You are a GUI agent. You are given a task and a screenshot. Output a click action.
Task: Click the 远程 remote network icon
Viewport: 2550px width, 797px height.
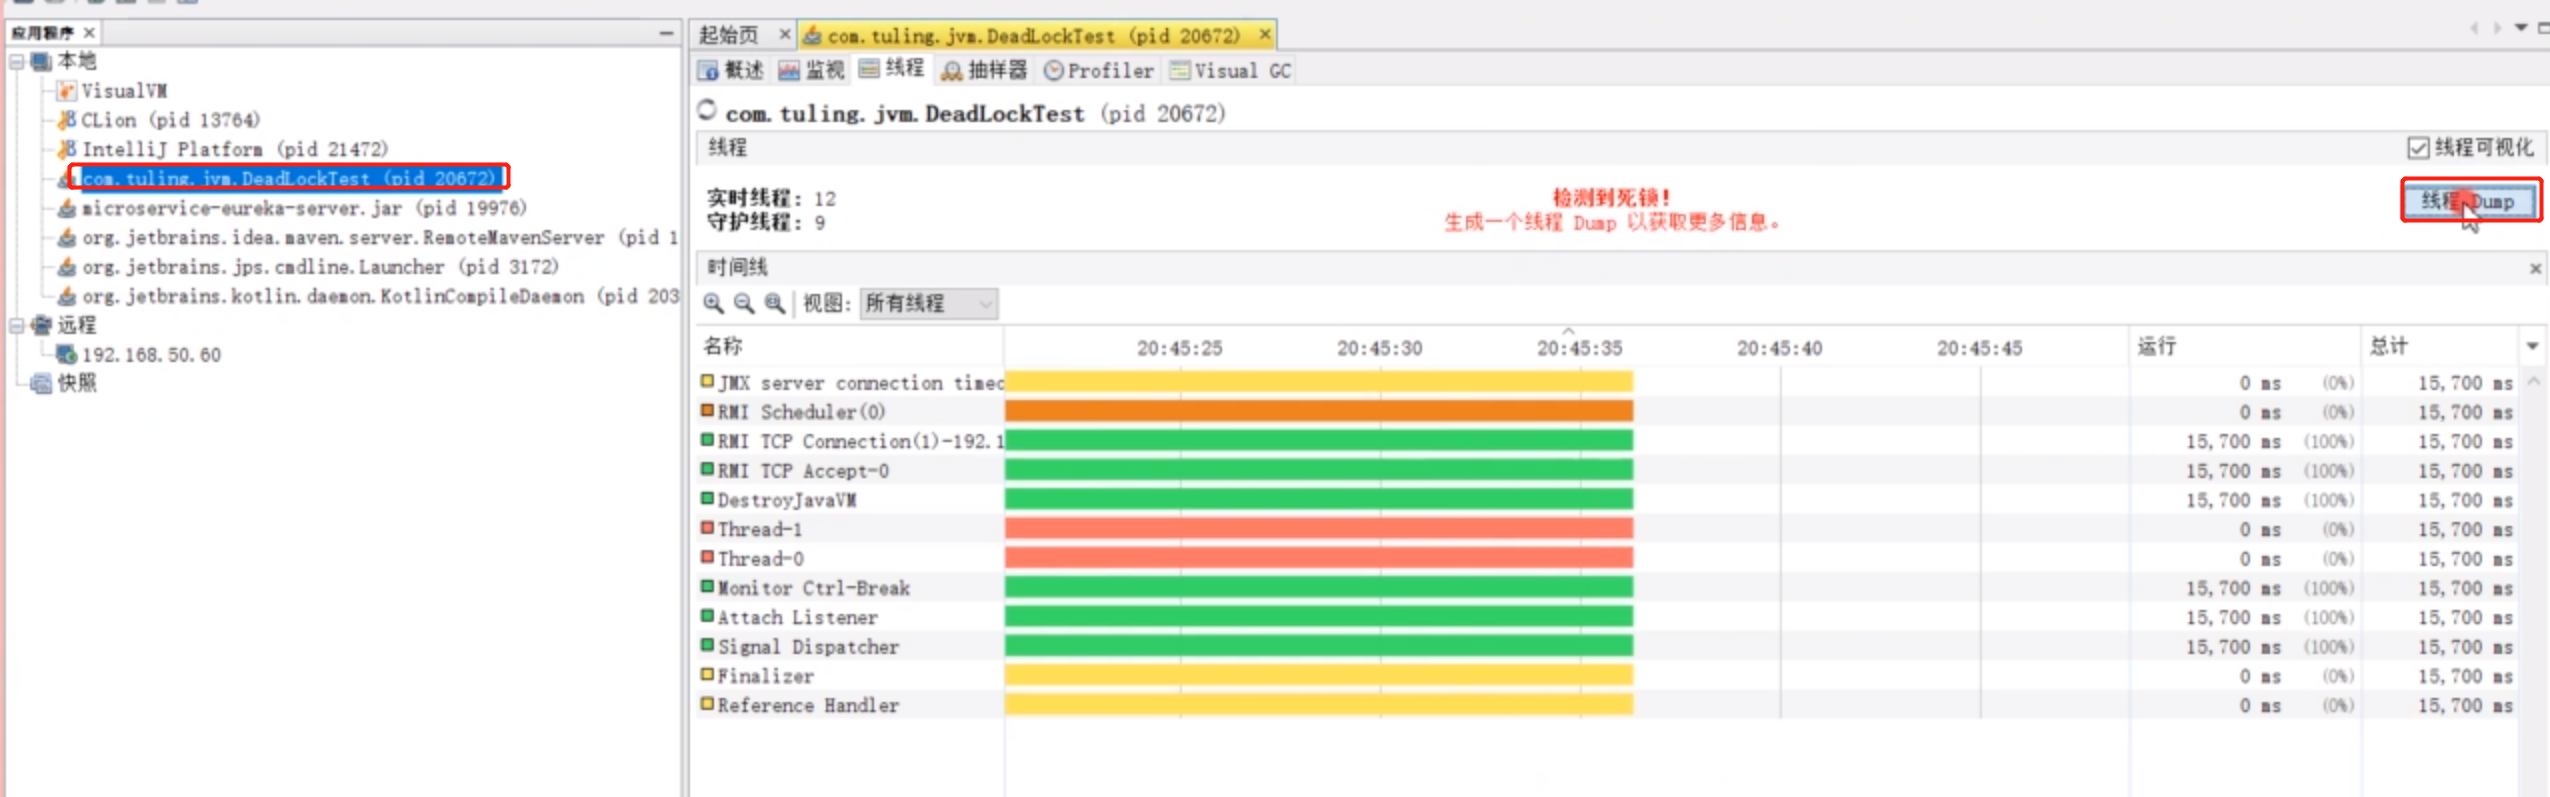click(x=41, y=325)
